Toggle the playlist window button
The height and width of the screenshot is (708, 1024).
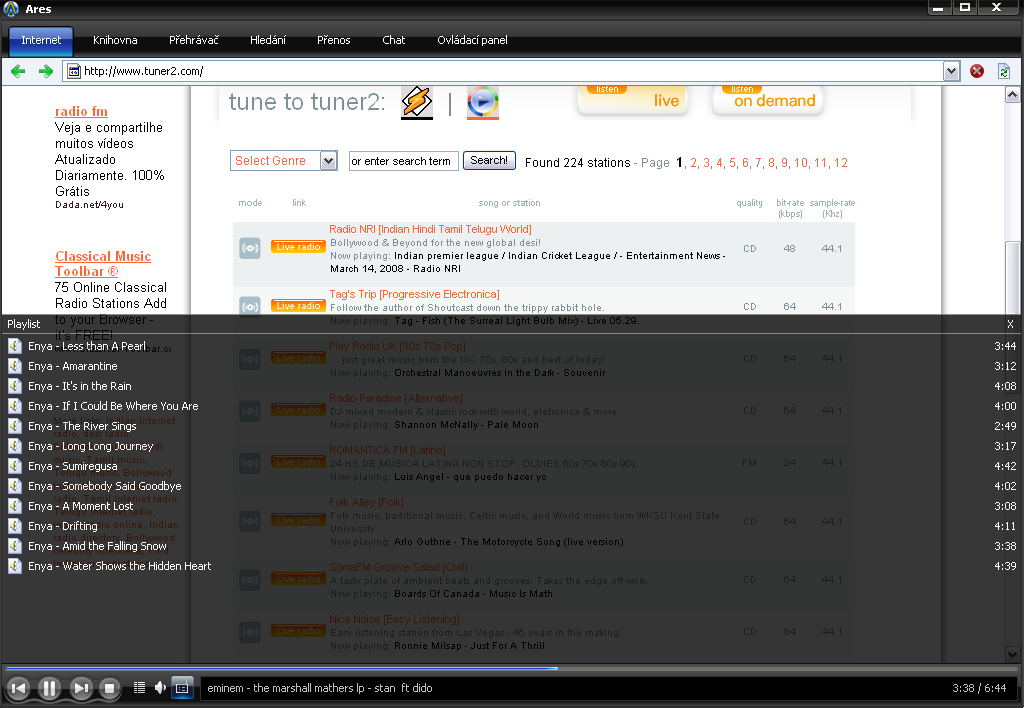tap(182, 688)
